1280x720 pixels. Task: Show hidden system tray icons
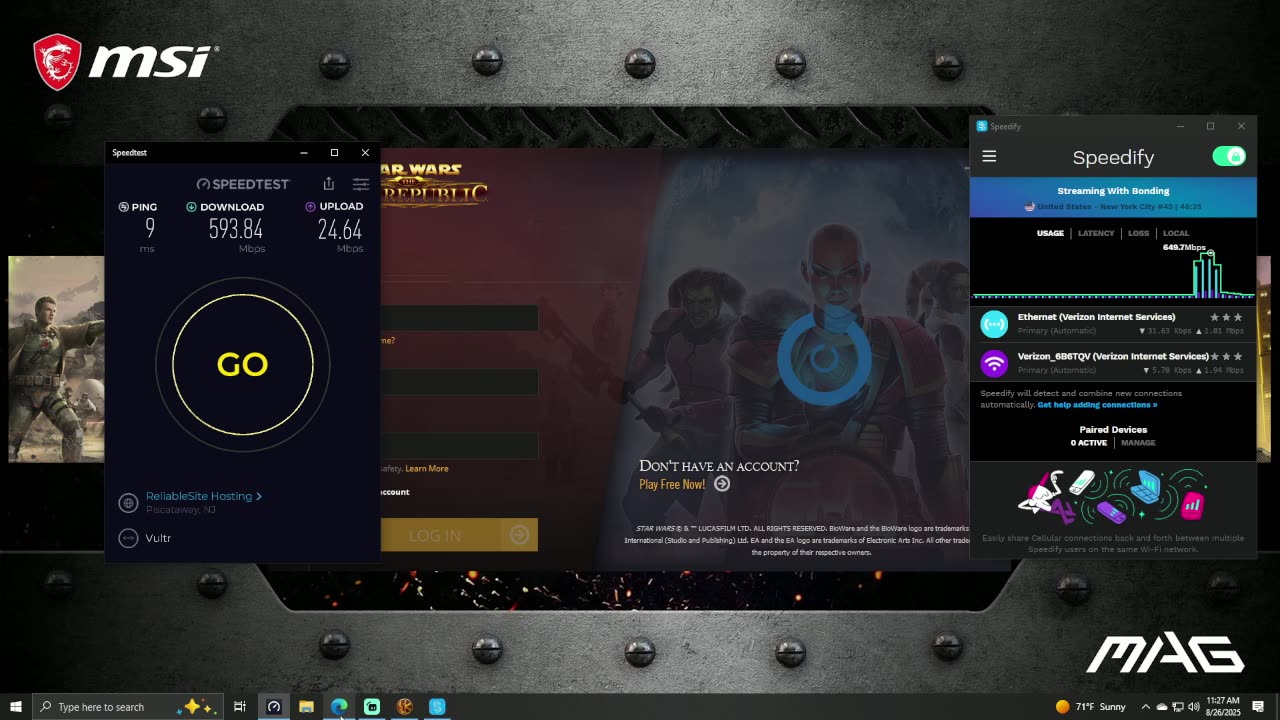tap(1146, 707)
